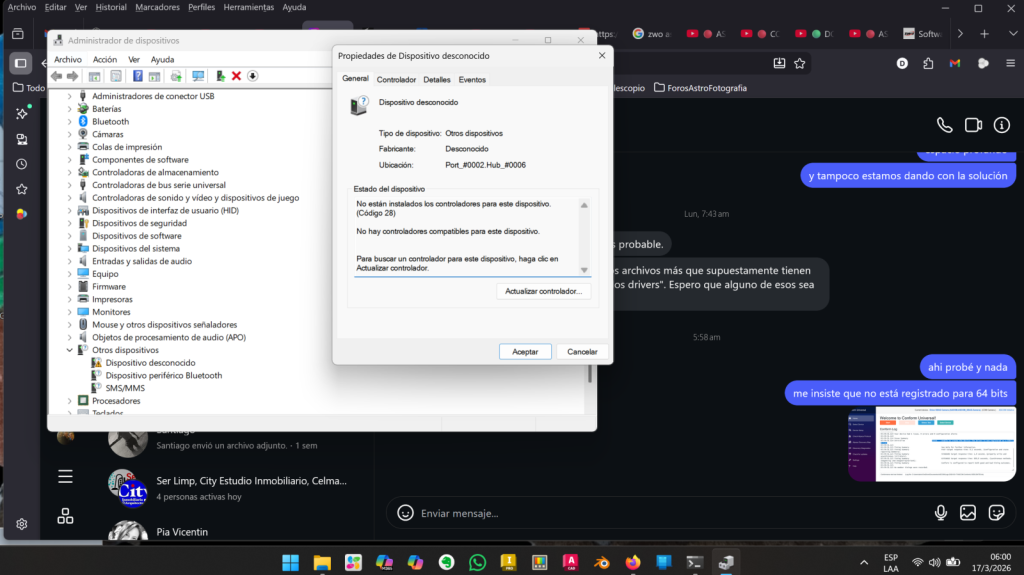Click the properties sheet toolbar icon
The image size is (1024, 575).
point(116,76)
